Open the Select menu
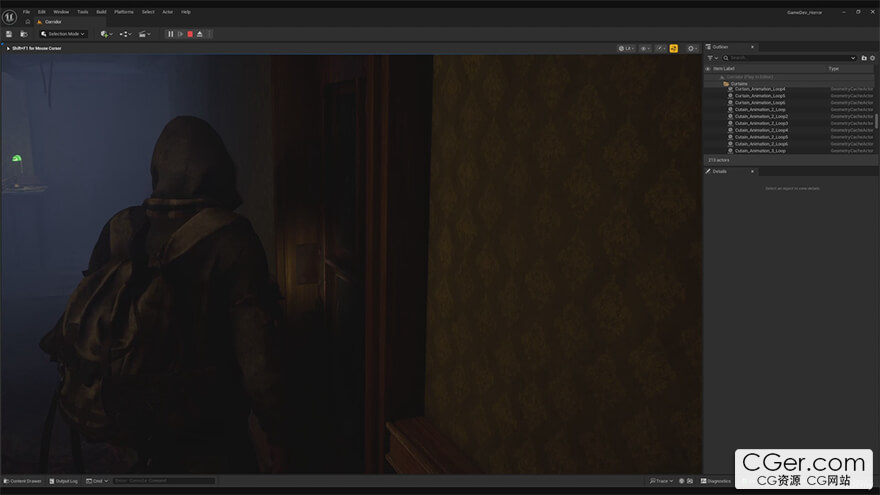880x495 pixels. (148, 12)
